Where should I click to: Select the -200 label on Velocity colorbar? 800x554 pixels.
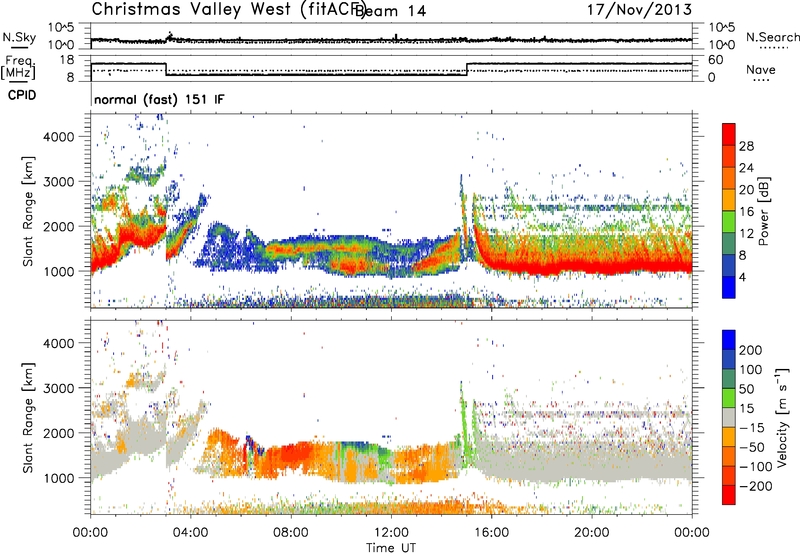click(x=755, y=486)
